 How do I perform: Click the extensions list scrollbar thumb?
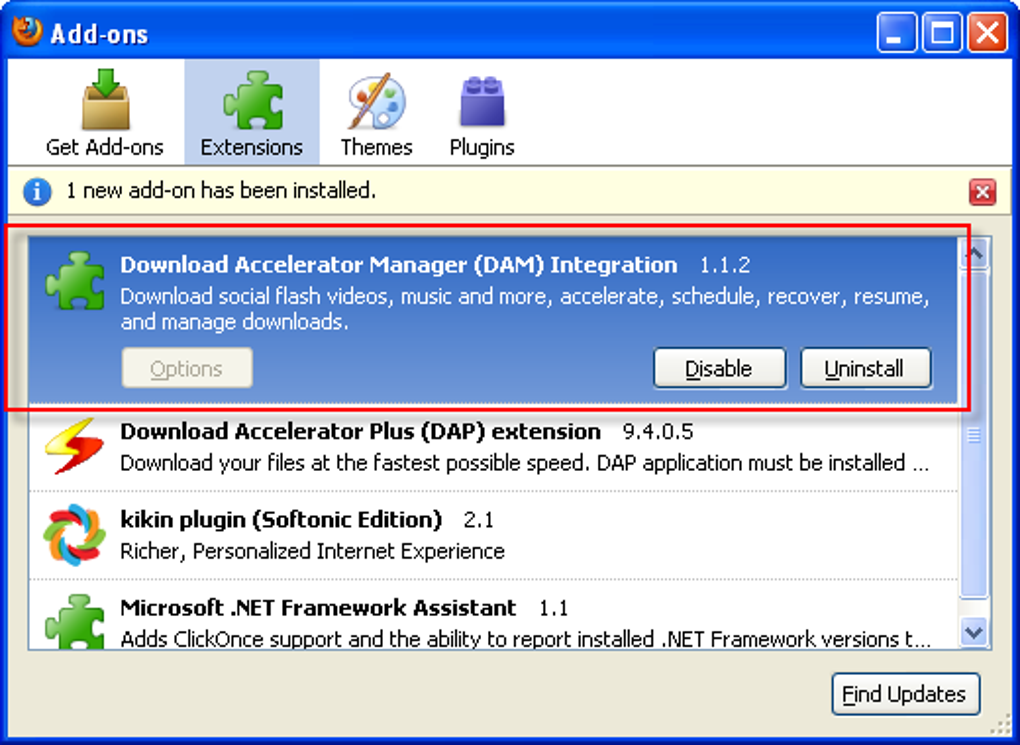pos(974,435)
